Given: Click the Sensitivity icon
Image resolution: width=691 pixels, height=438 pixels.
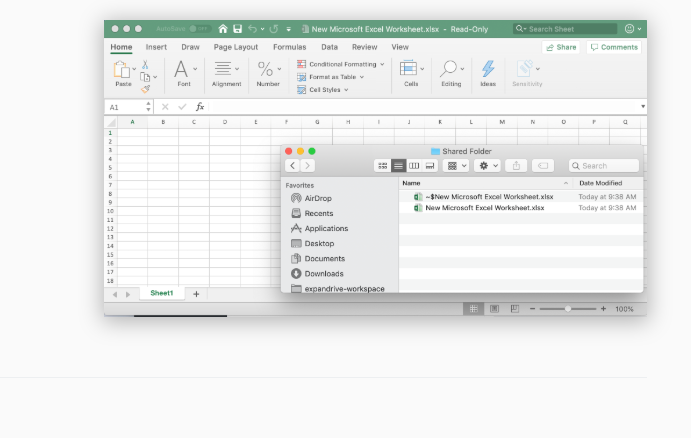Looking at the screenshot, I should 524,69.
